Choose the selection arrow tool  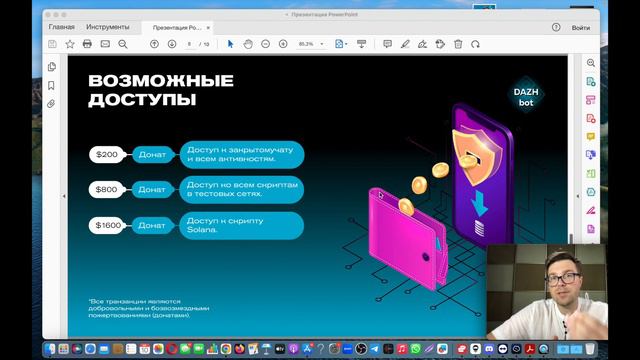230,44
